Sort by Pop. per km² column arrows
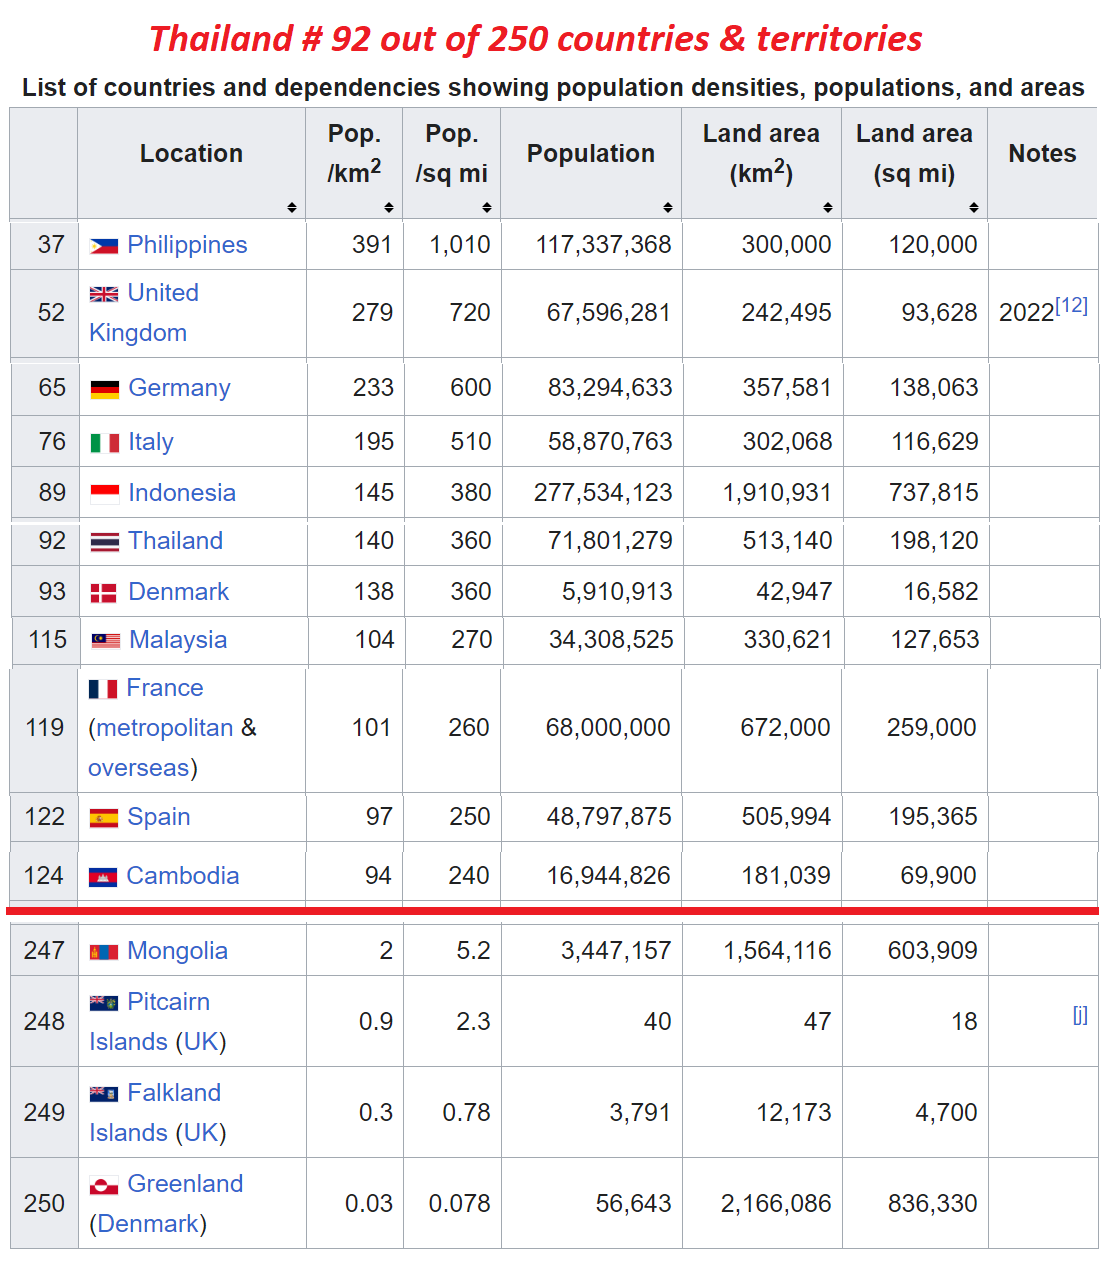Screen dimensions: 1111x1262 point(389,207)
